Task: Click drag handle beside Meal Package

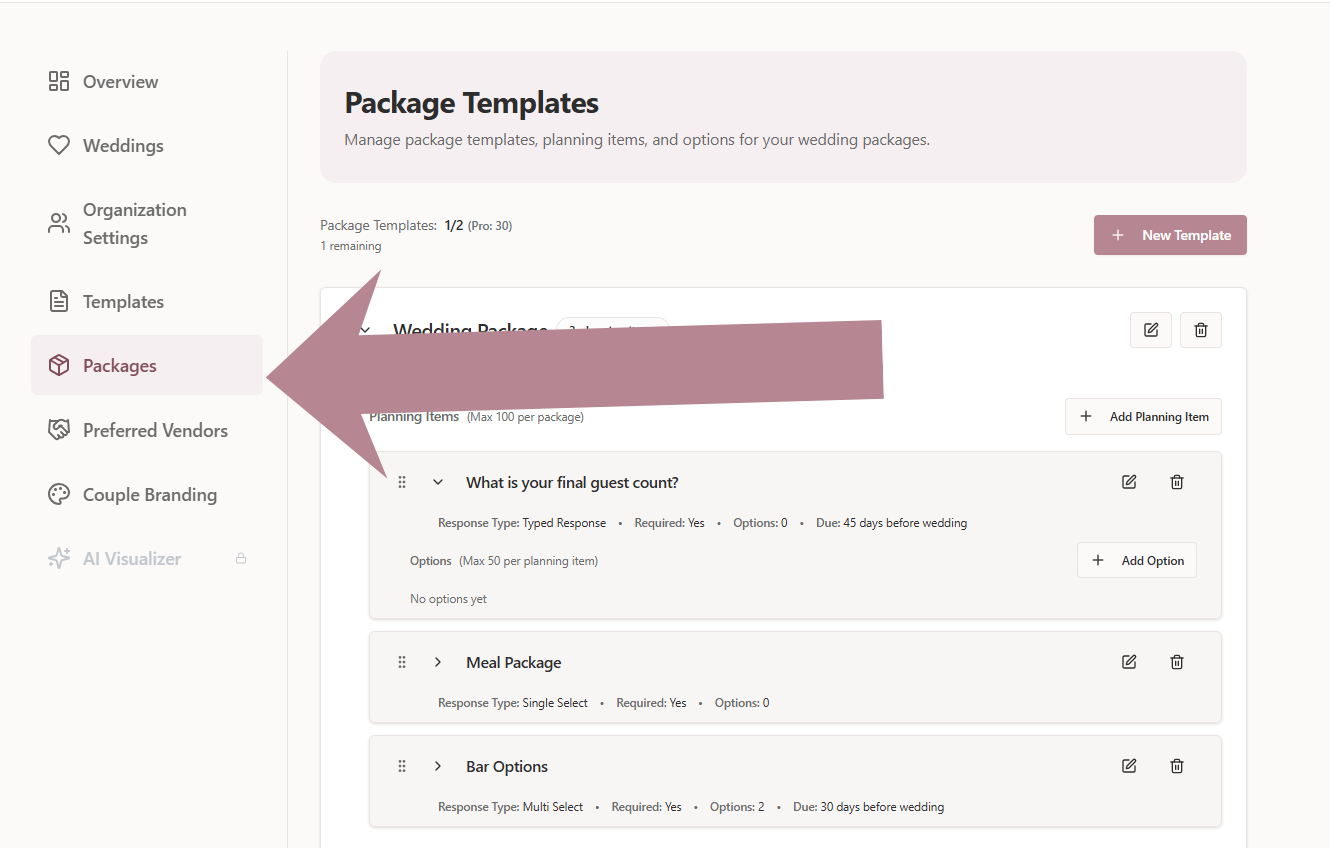Action: 402,662
